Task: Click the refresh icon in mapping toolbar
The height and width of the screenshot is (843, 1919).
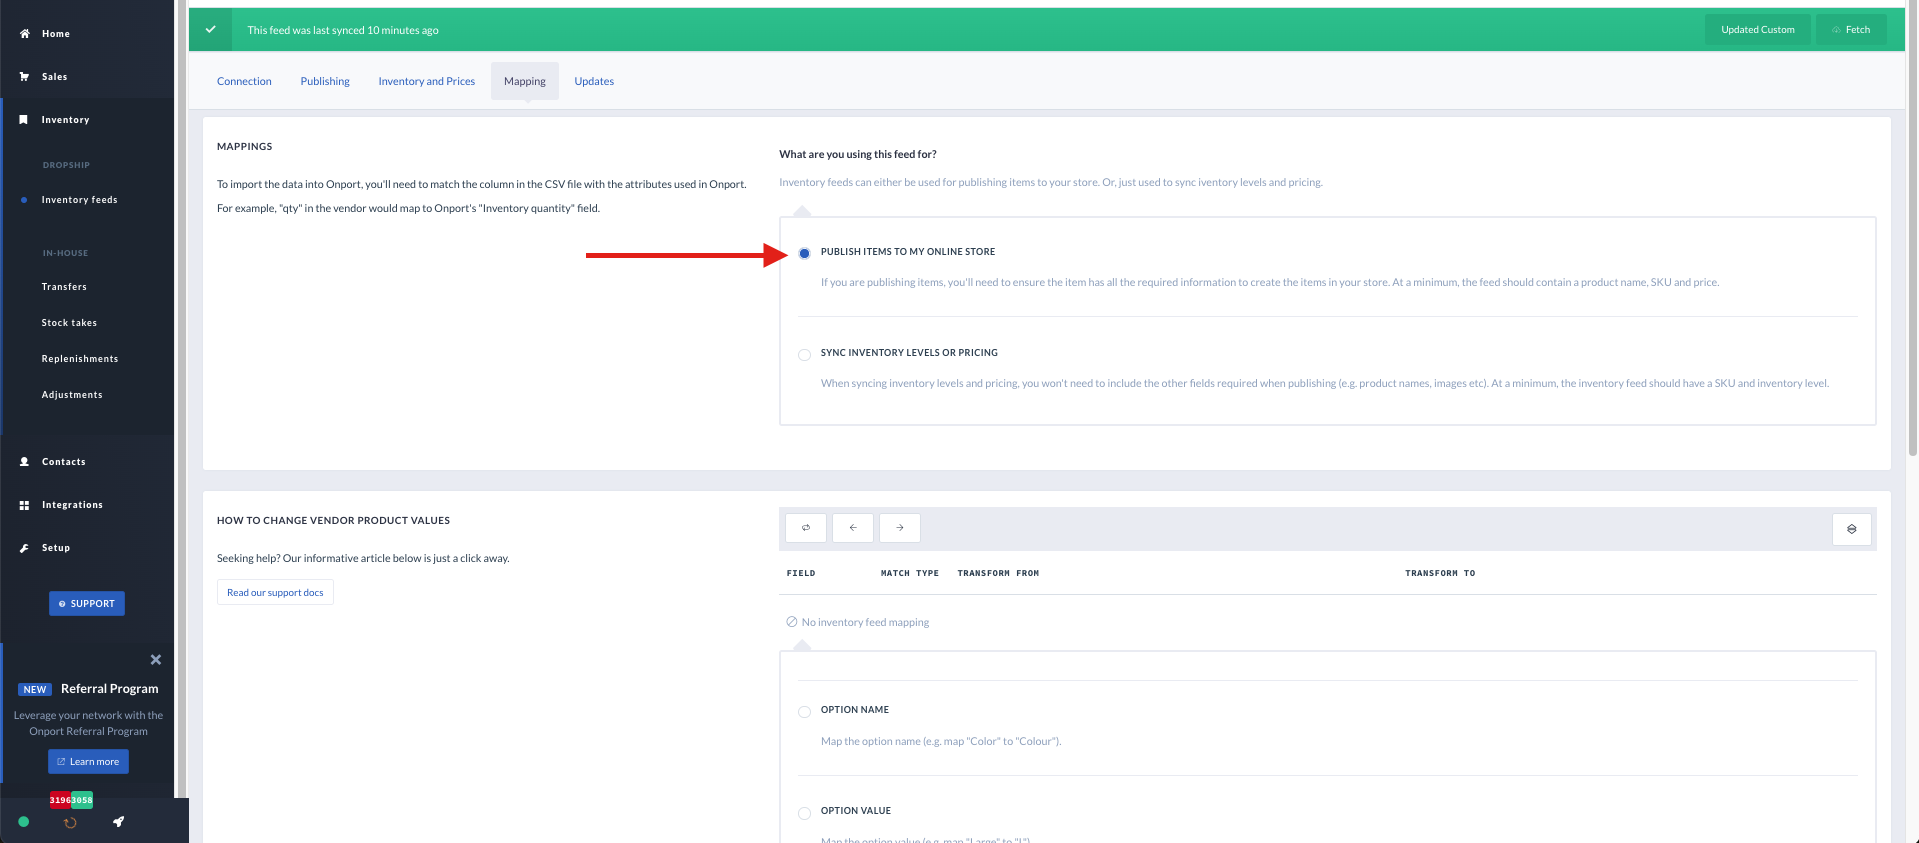Action: click(806, 528)
